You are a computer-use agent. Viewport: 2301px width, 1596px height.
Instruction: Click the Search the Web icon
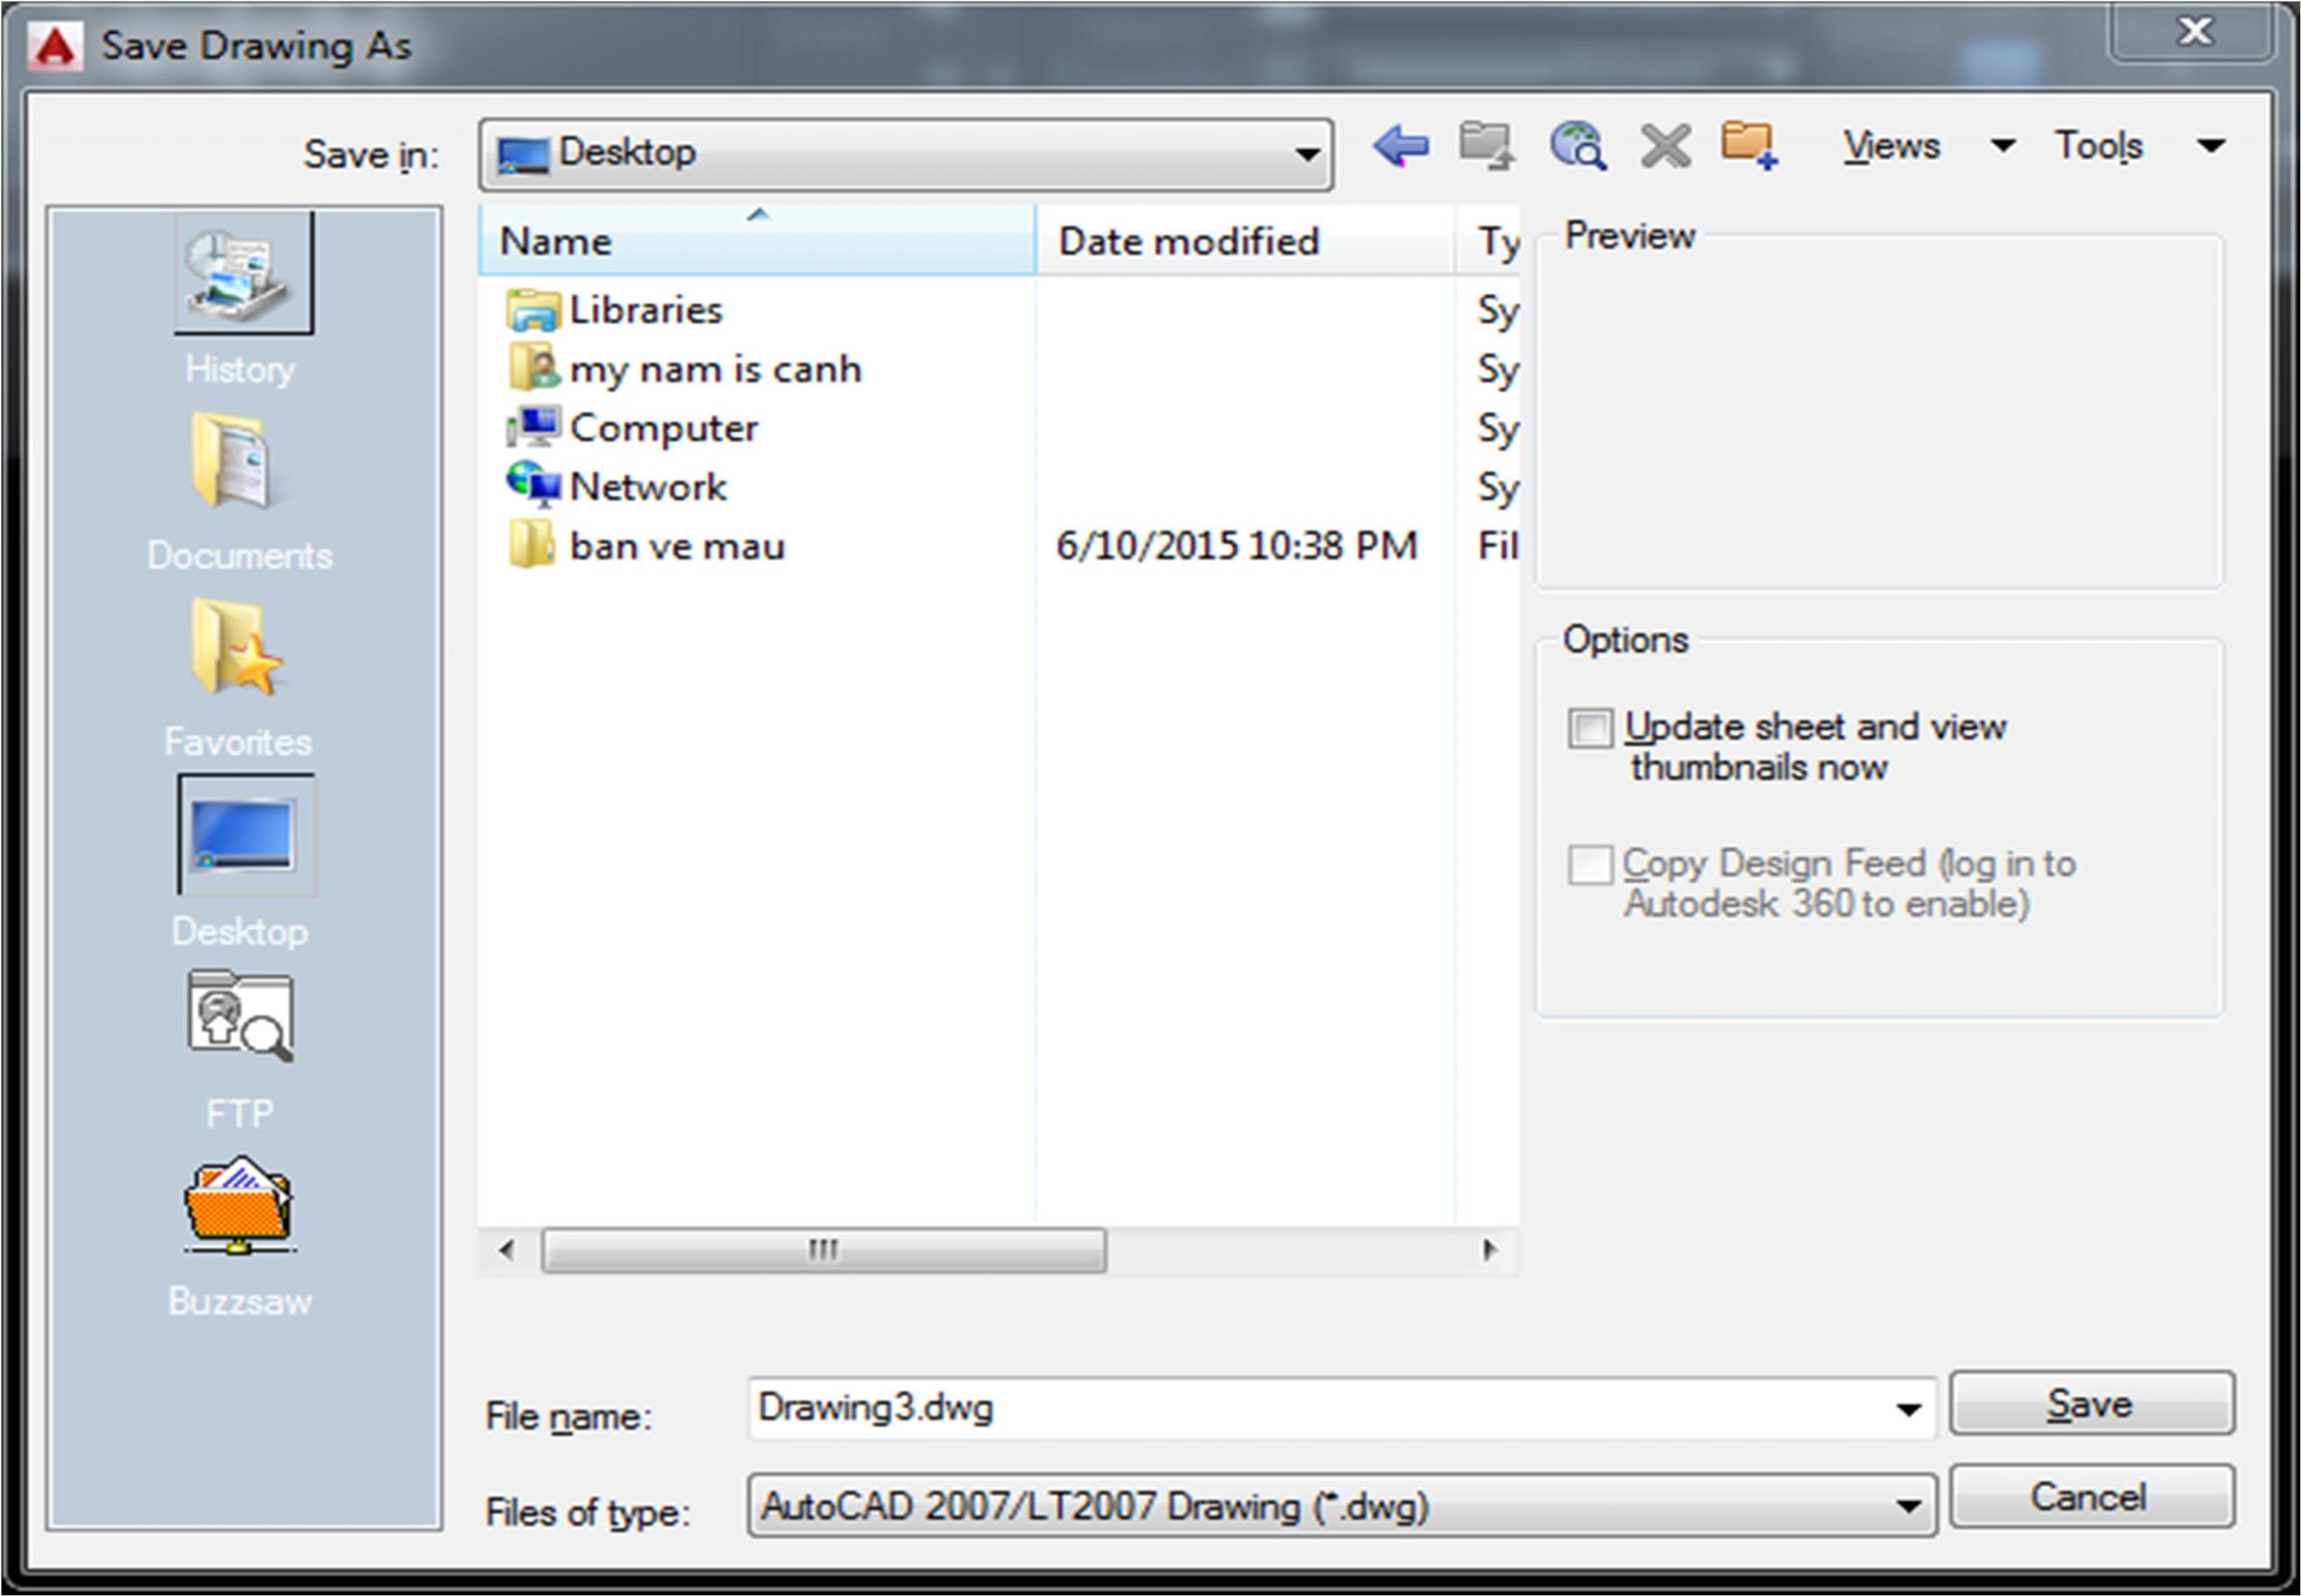[1577, 147]
